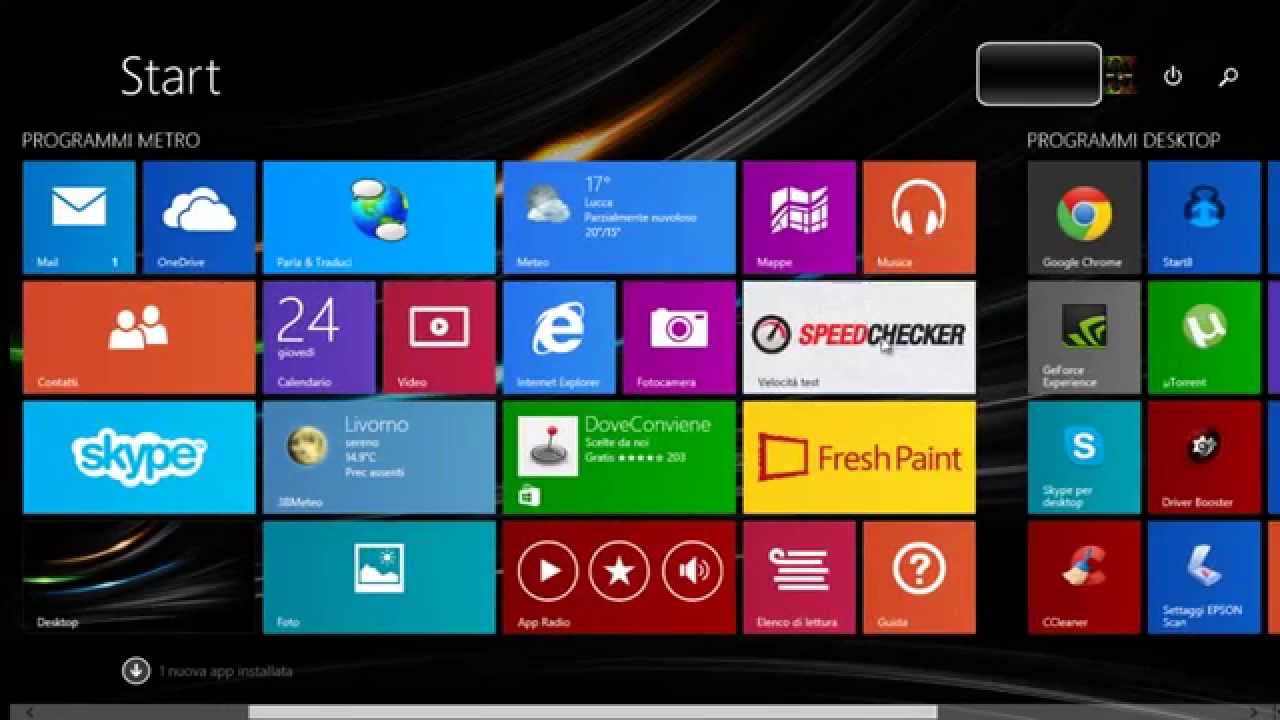Click the horizontal scrollbar thumb
The image size is (1280, 720).
(x=593, y=712)
